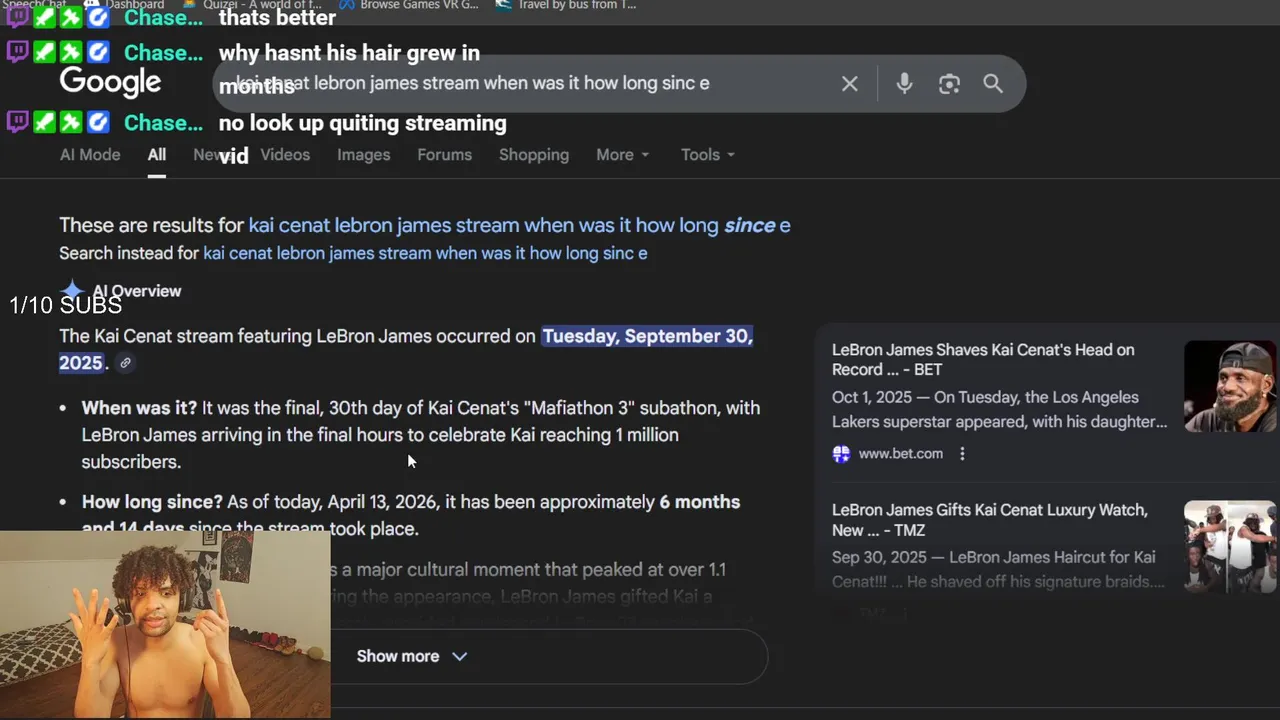1280x720 pixels.
Task: Open the Dashboard browser tab
Action: (x=125, y=5)
